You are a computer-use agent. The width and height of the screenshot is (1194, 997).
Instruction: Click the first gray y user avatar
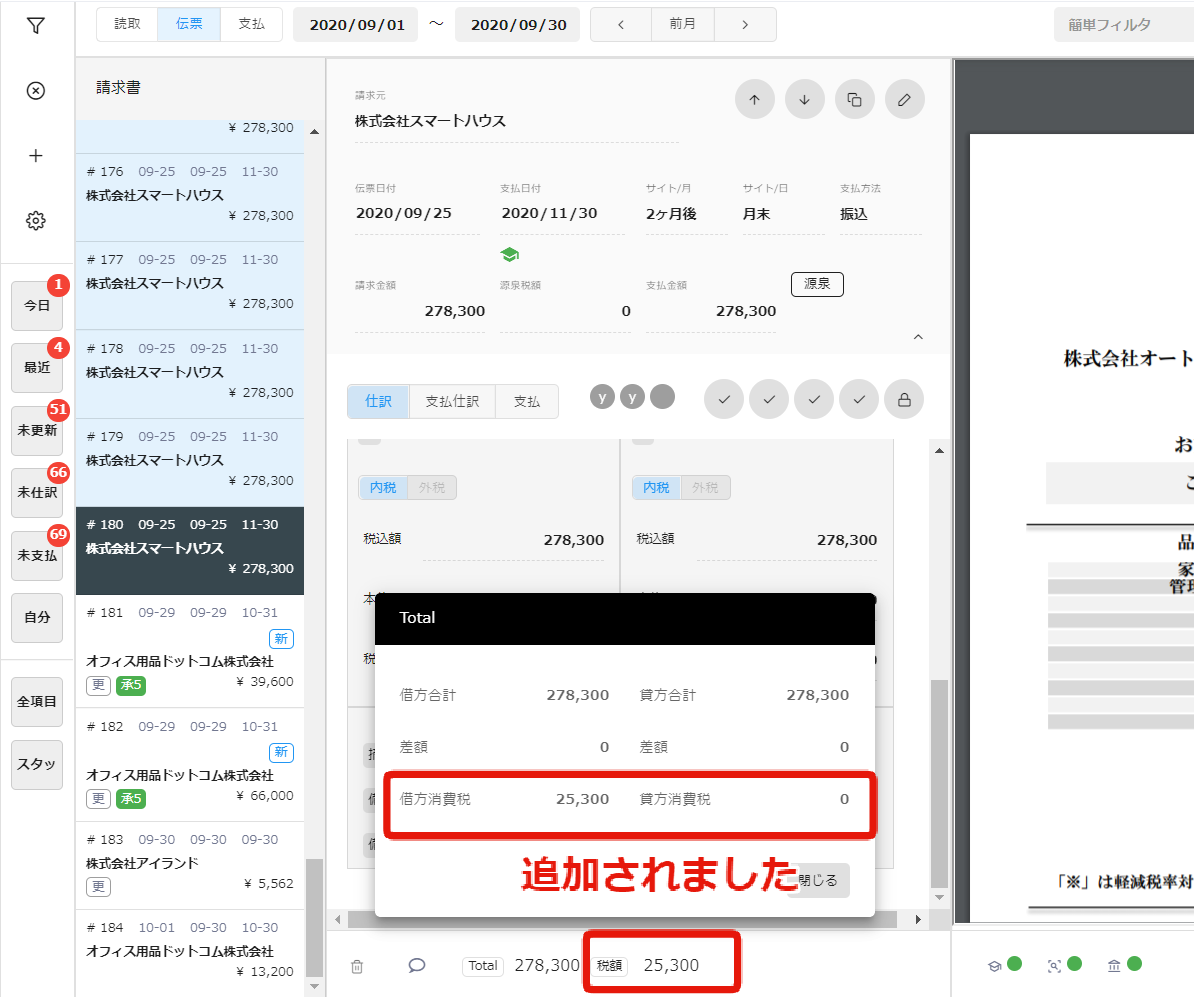[602, 397]
